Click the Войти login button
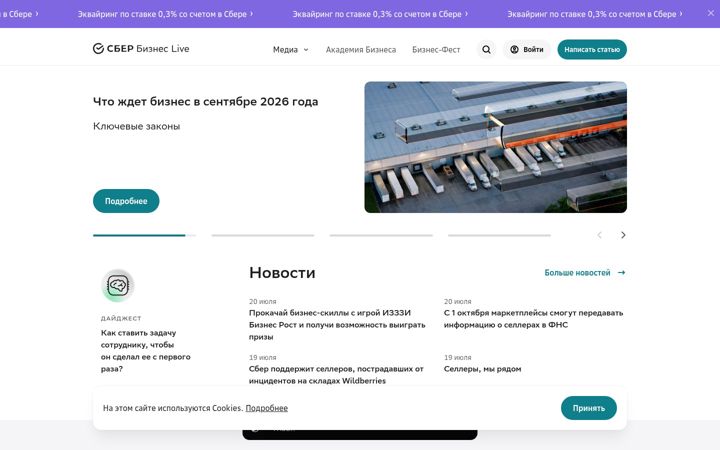 pos(527,49)
